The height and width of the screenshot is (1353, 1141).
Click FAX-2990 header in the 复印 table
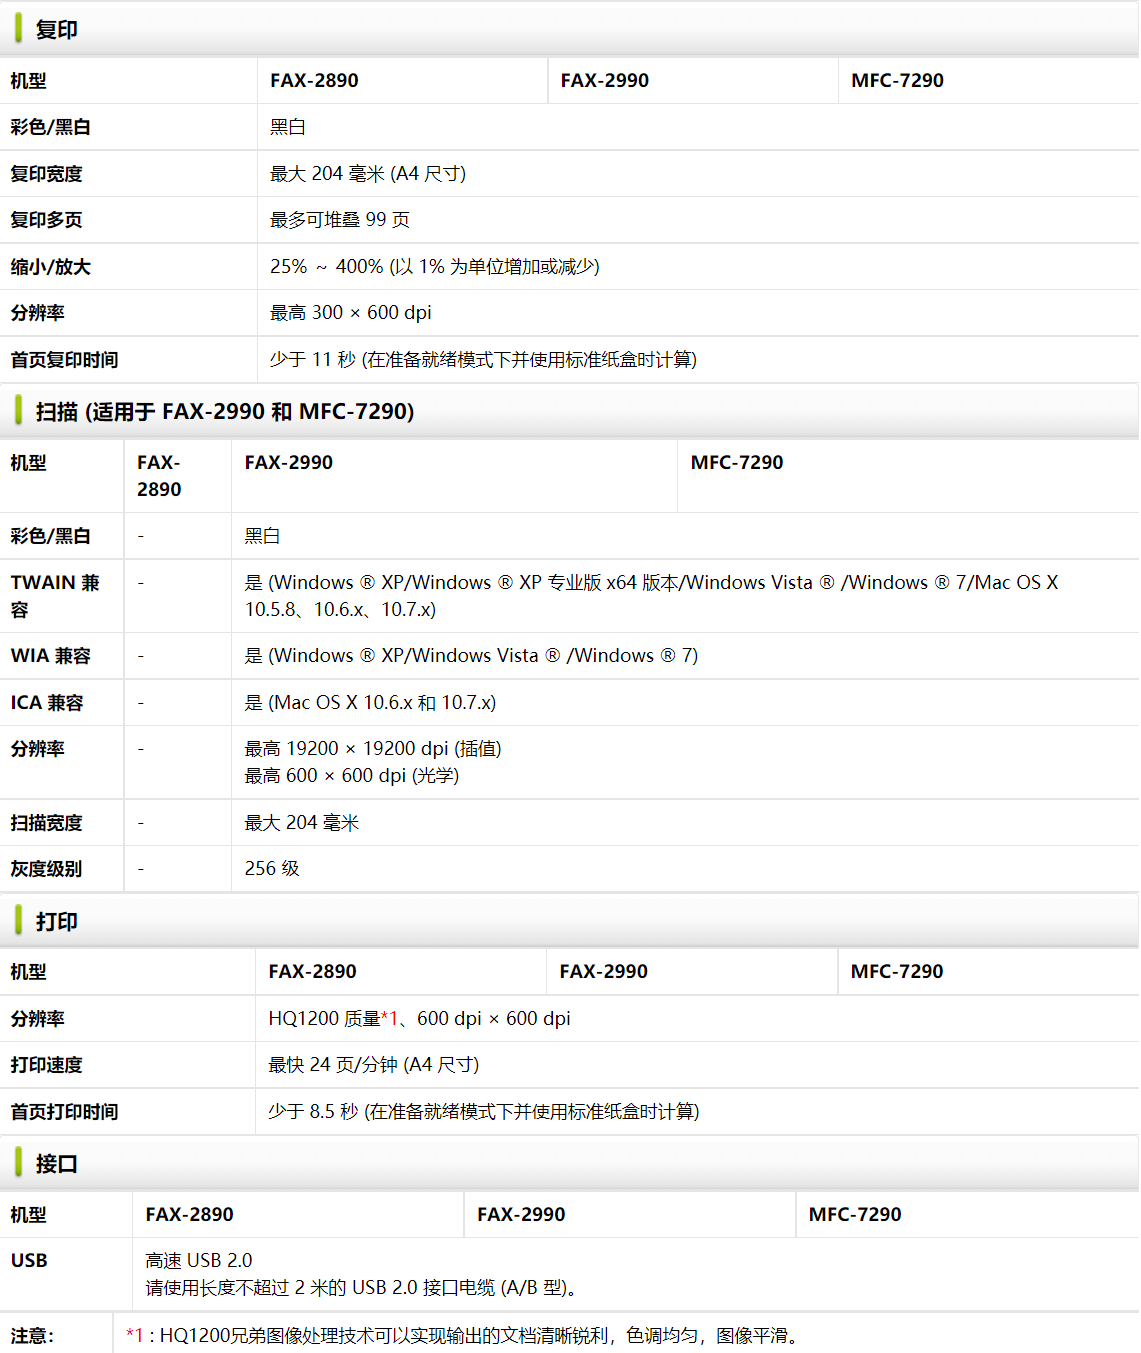(x=605, y=81)
